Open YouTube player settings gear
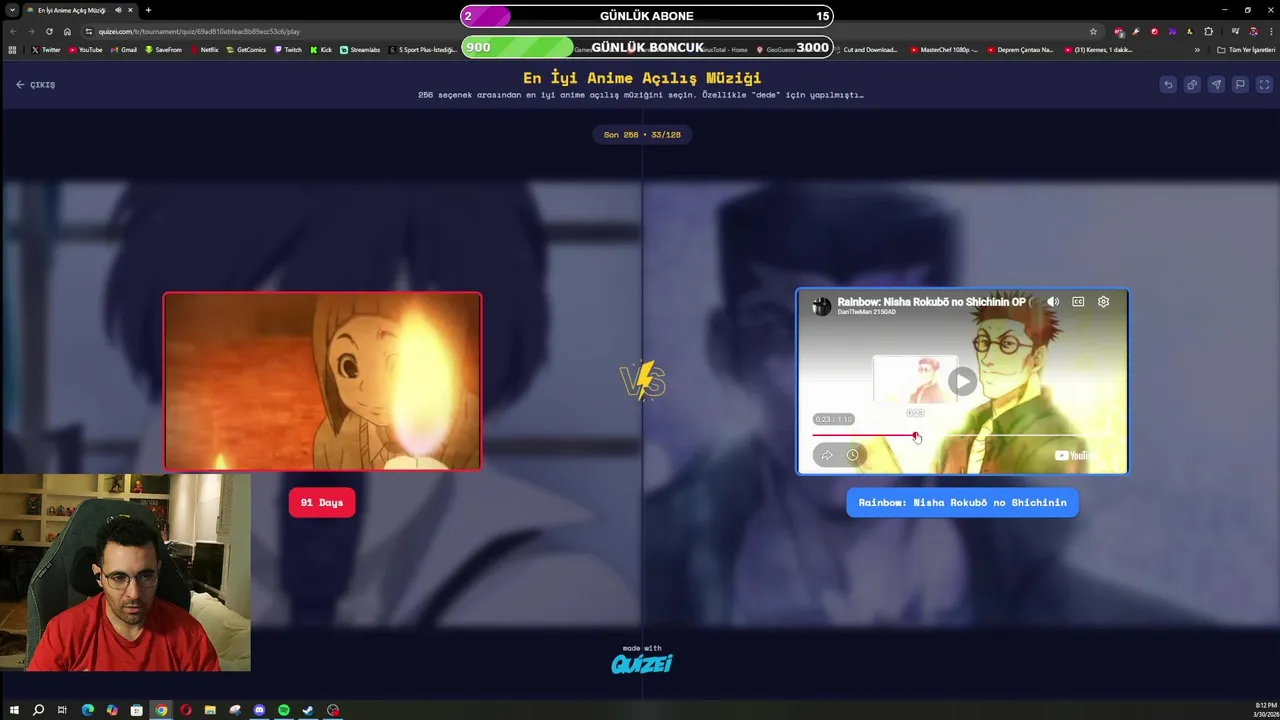 tap(1103, 302)
